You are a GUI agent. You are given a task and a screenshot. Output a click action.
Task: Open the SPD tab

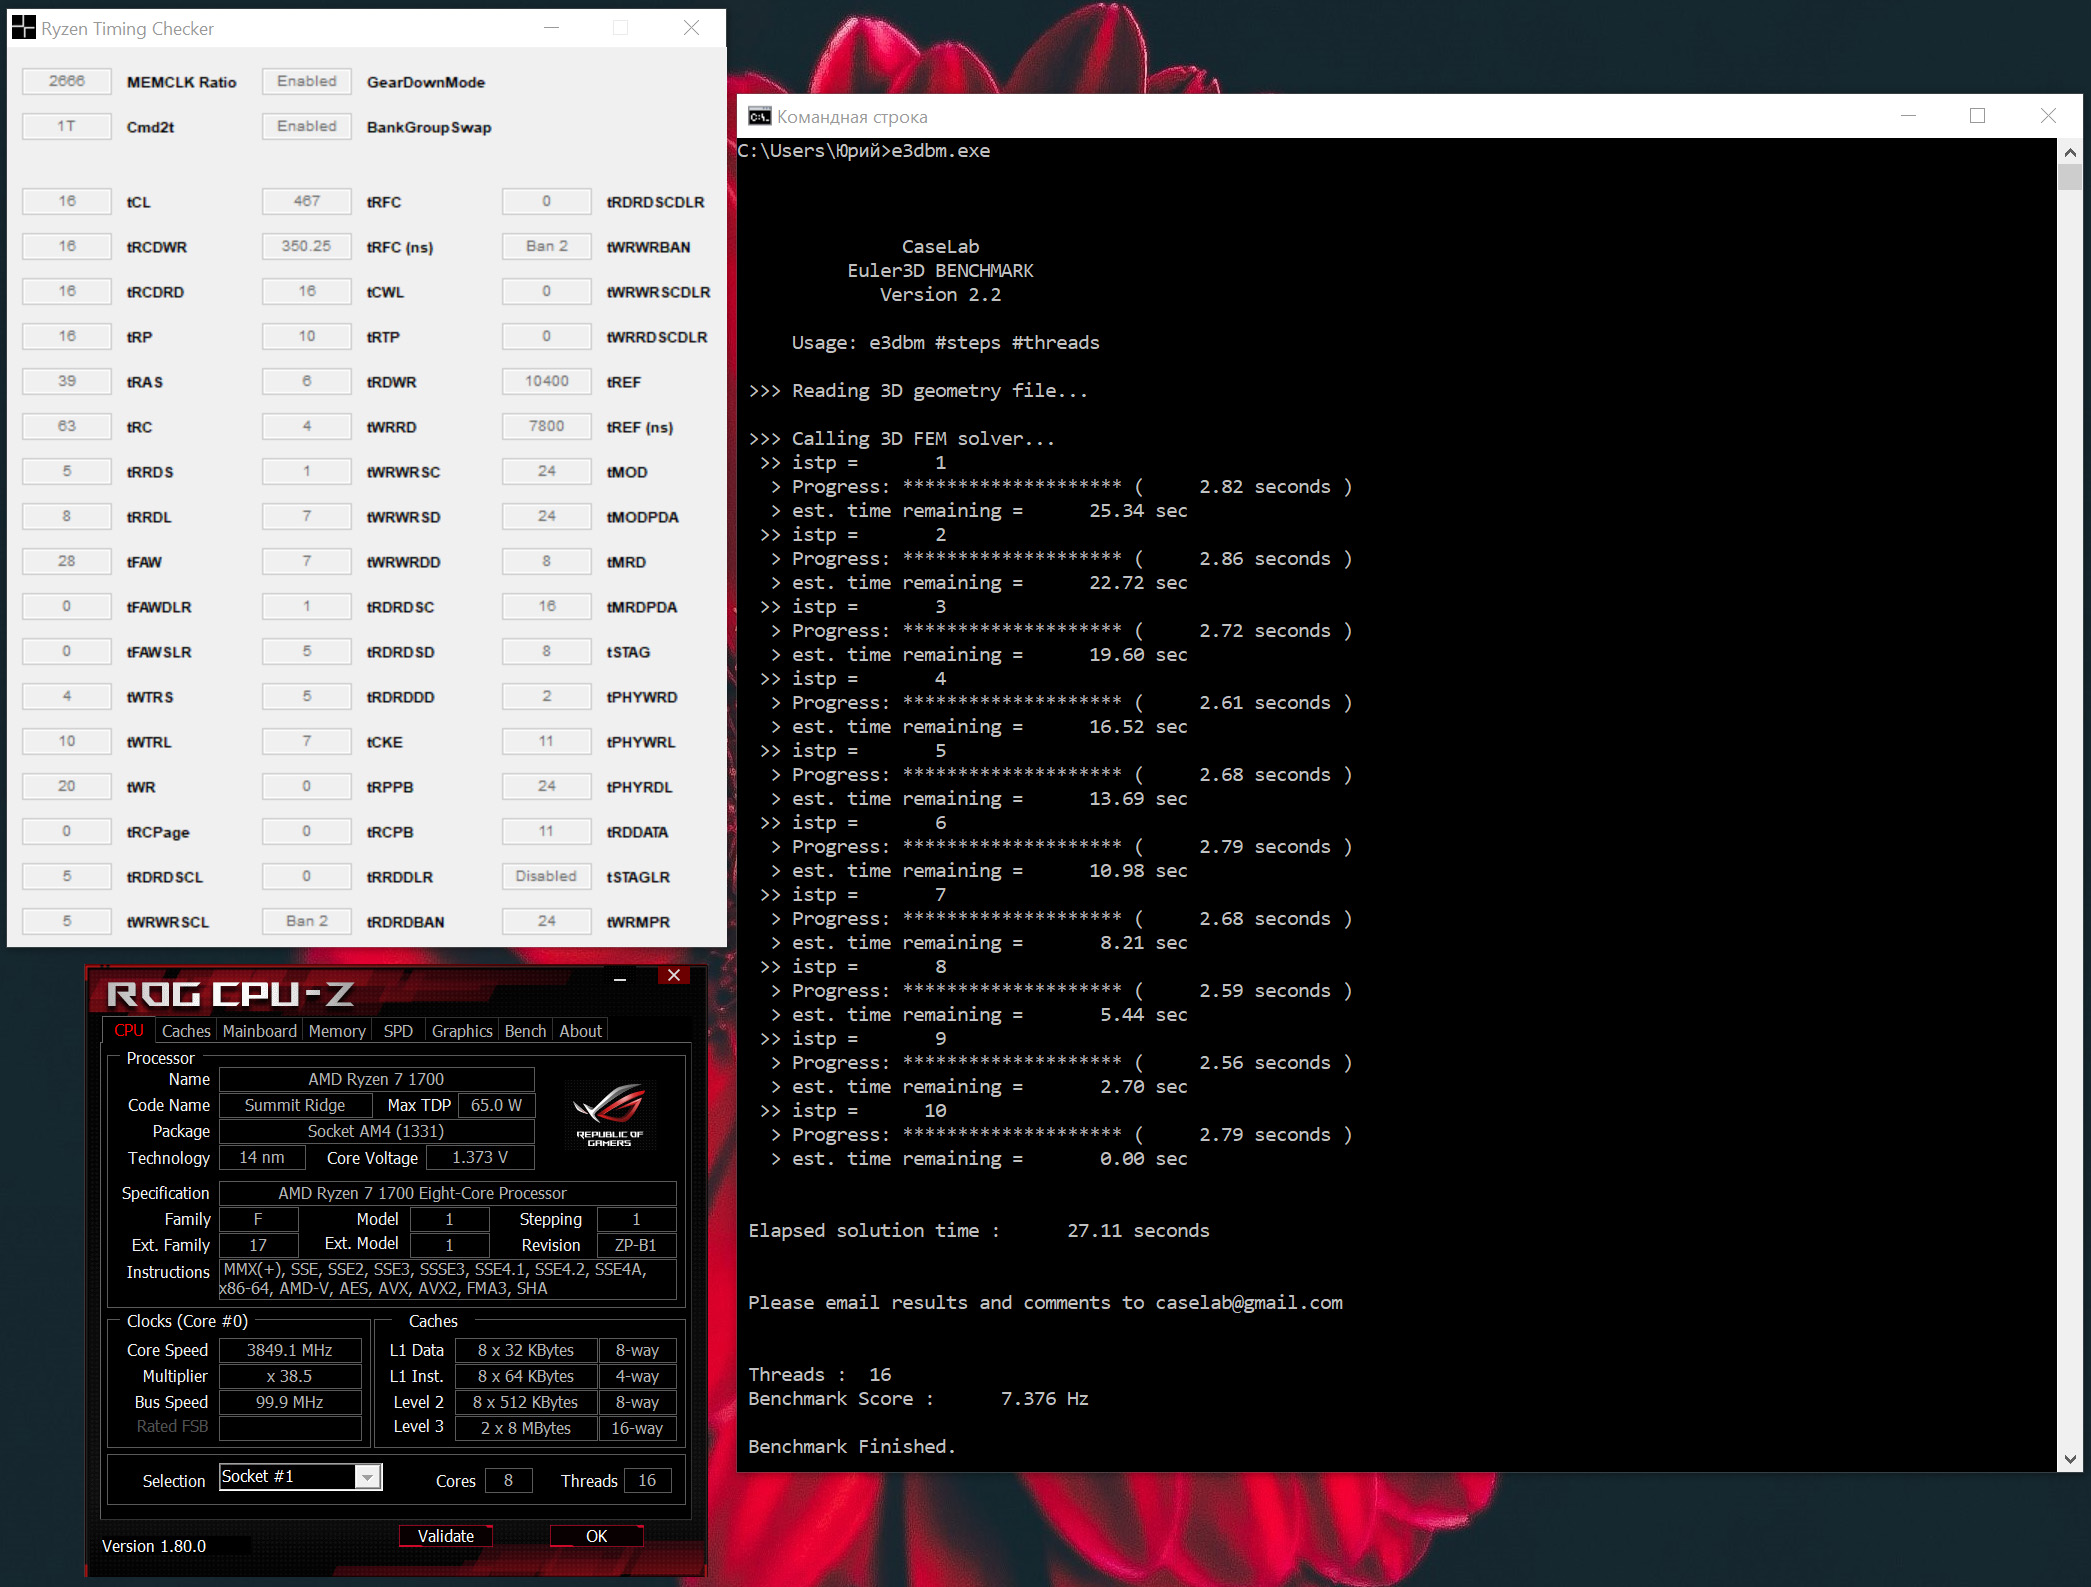(398, 1031)
